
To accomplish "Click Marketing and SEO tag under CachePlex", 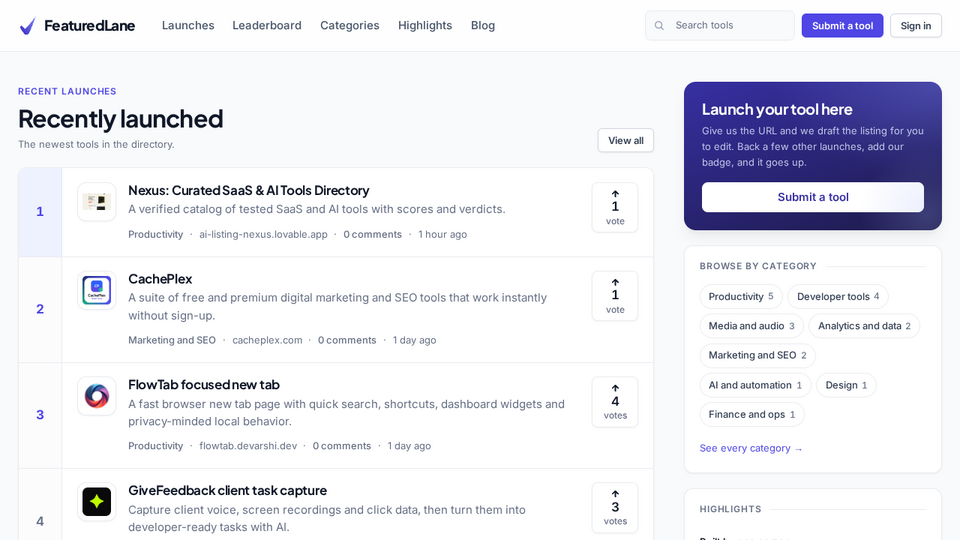I will pyautogui.click(x=172, y=340).
